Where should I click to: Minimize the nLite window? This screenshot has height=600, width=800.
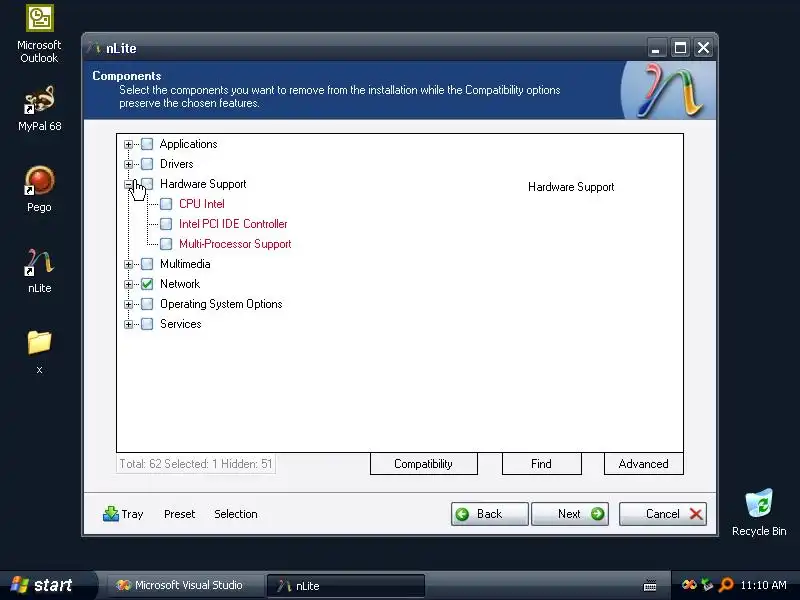[x=656, y=48]
